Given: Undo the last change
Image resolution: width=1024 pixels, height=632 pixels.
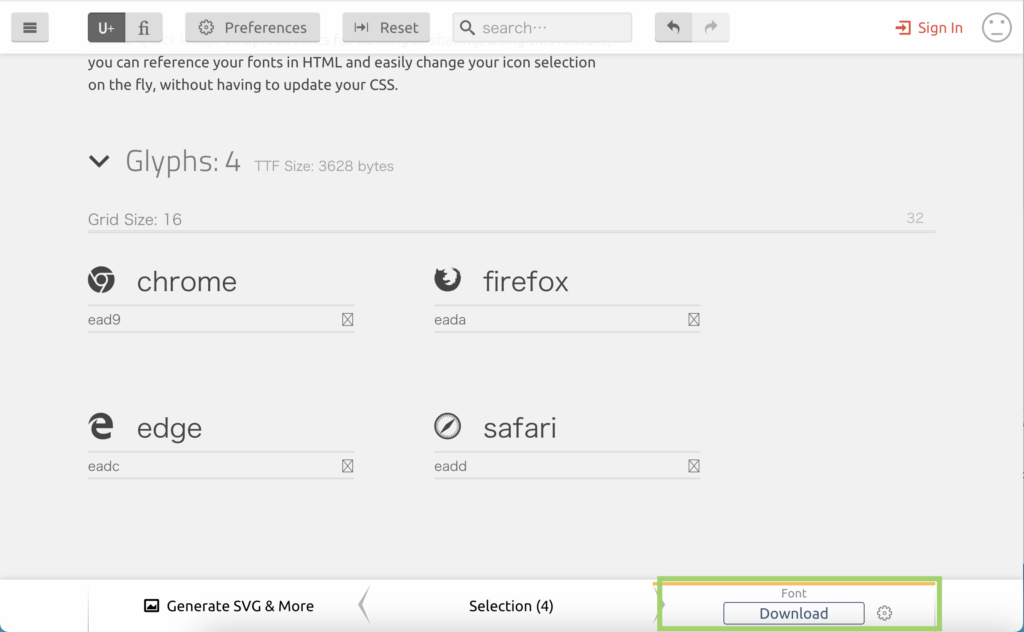Looking at the screenshot, I should (x=673, y=28).
